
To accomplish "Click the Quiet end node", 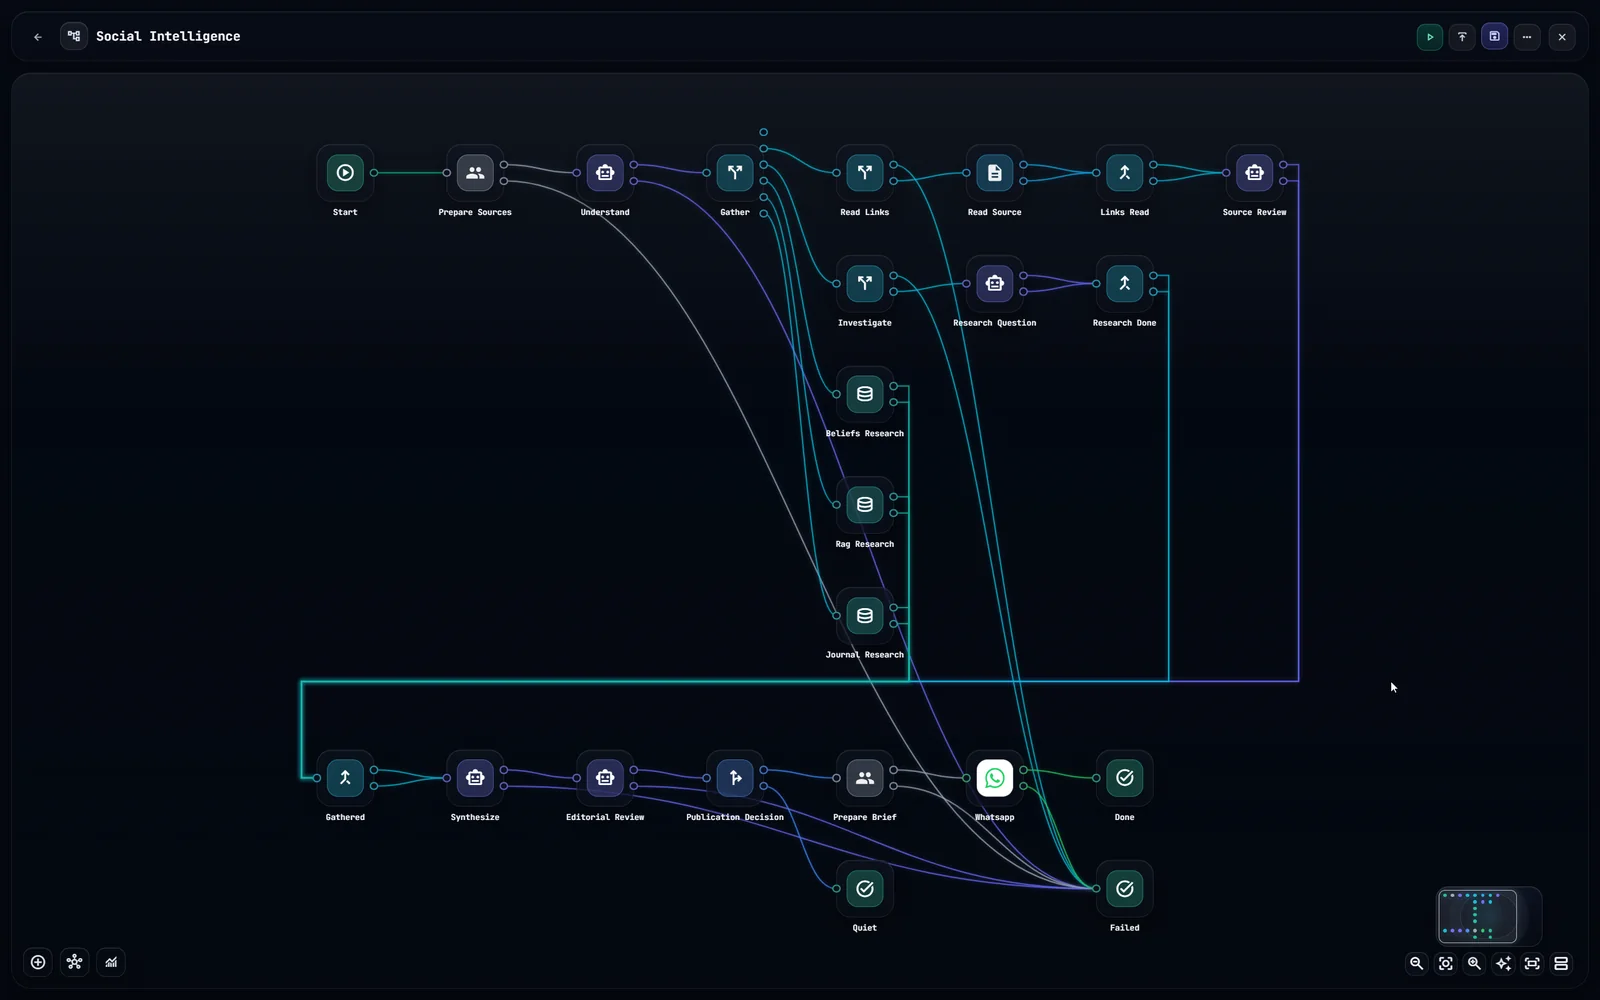I will 865,889.
